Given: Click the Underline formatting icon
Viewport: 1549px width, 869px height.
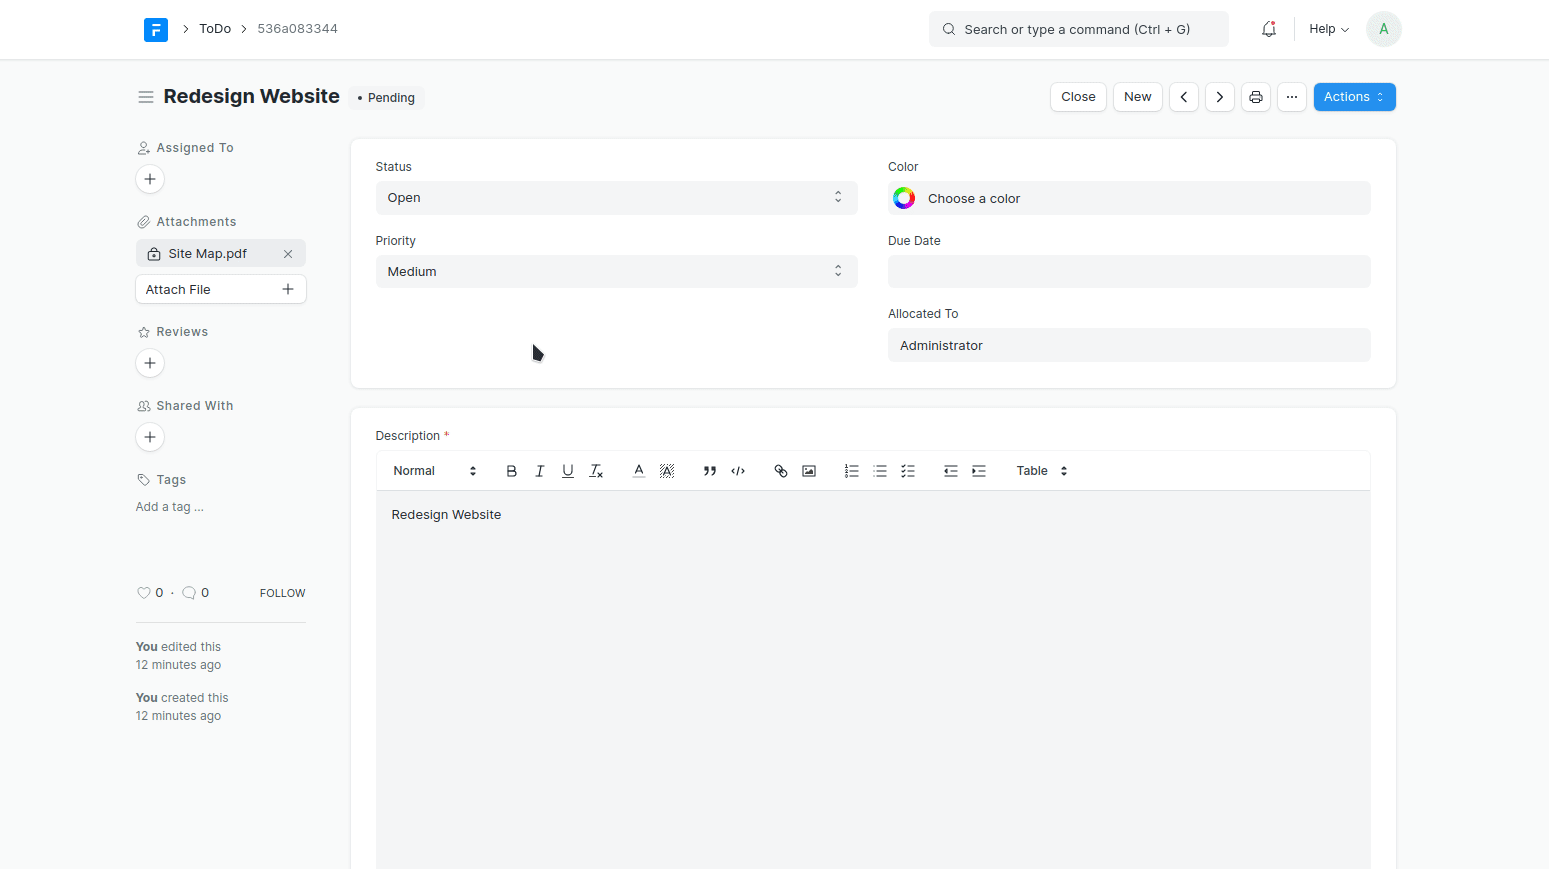Looking at the screenshot, I should (567, 471).
